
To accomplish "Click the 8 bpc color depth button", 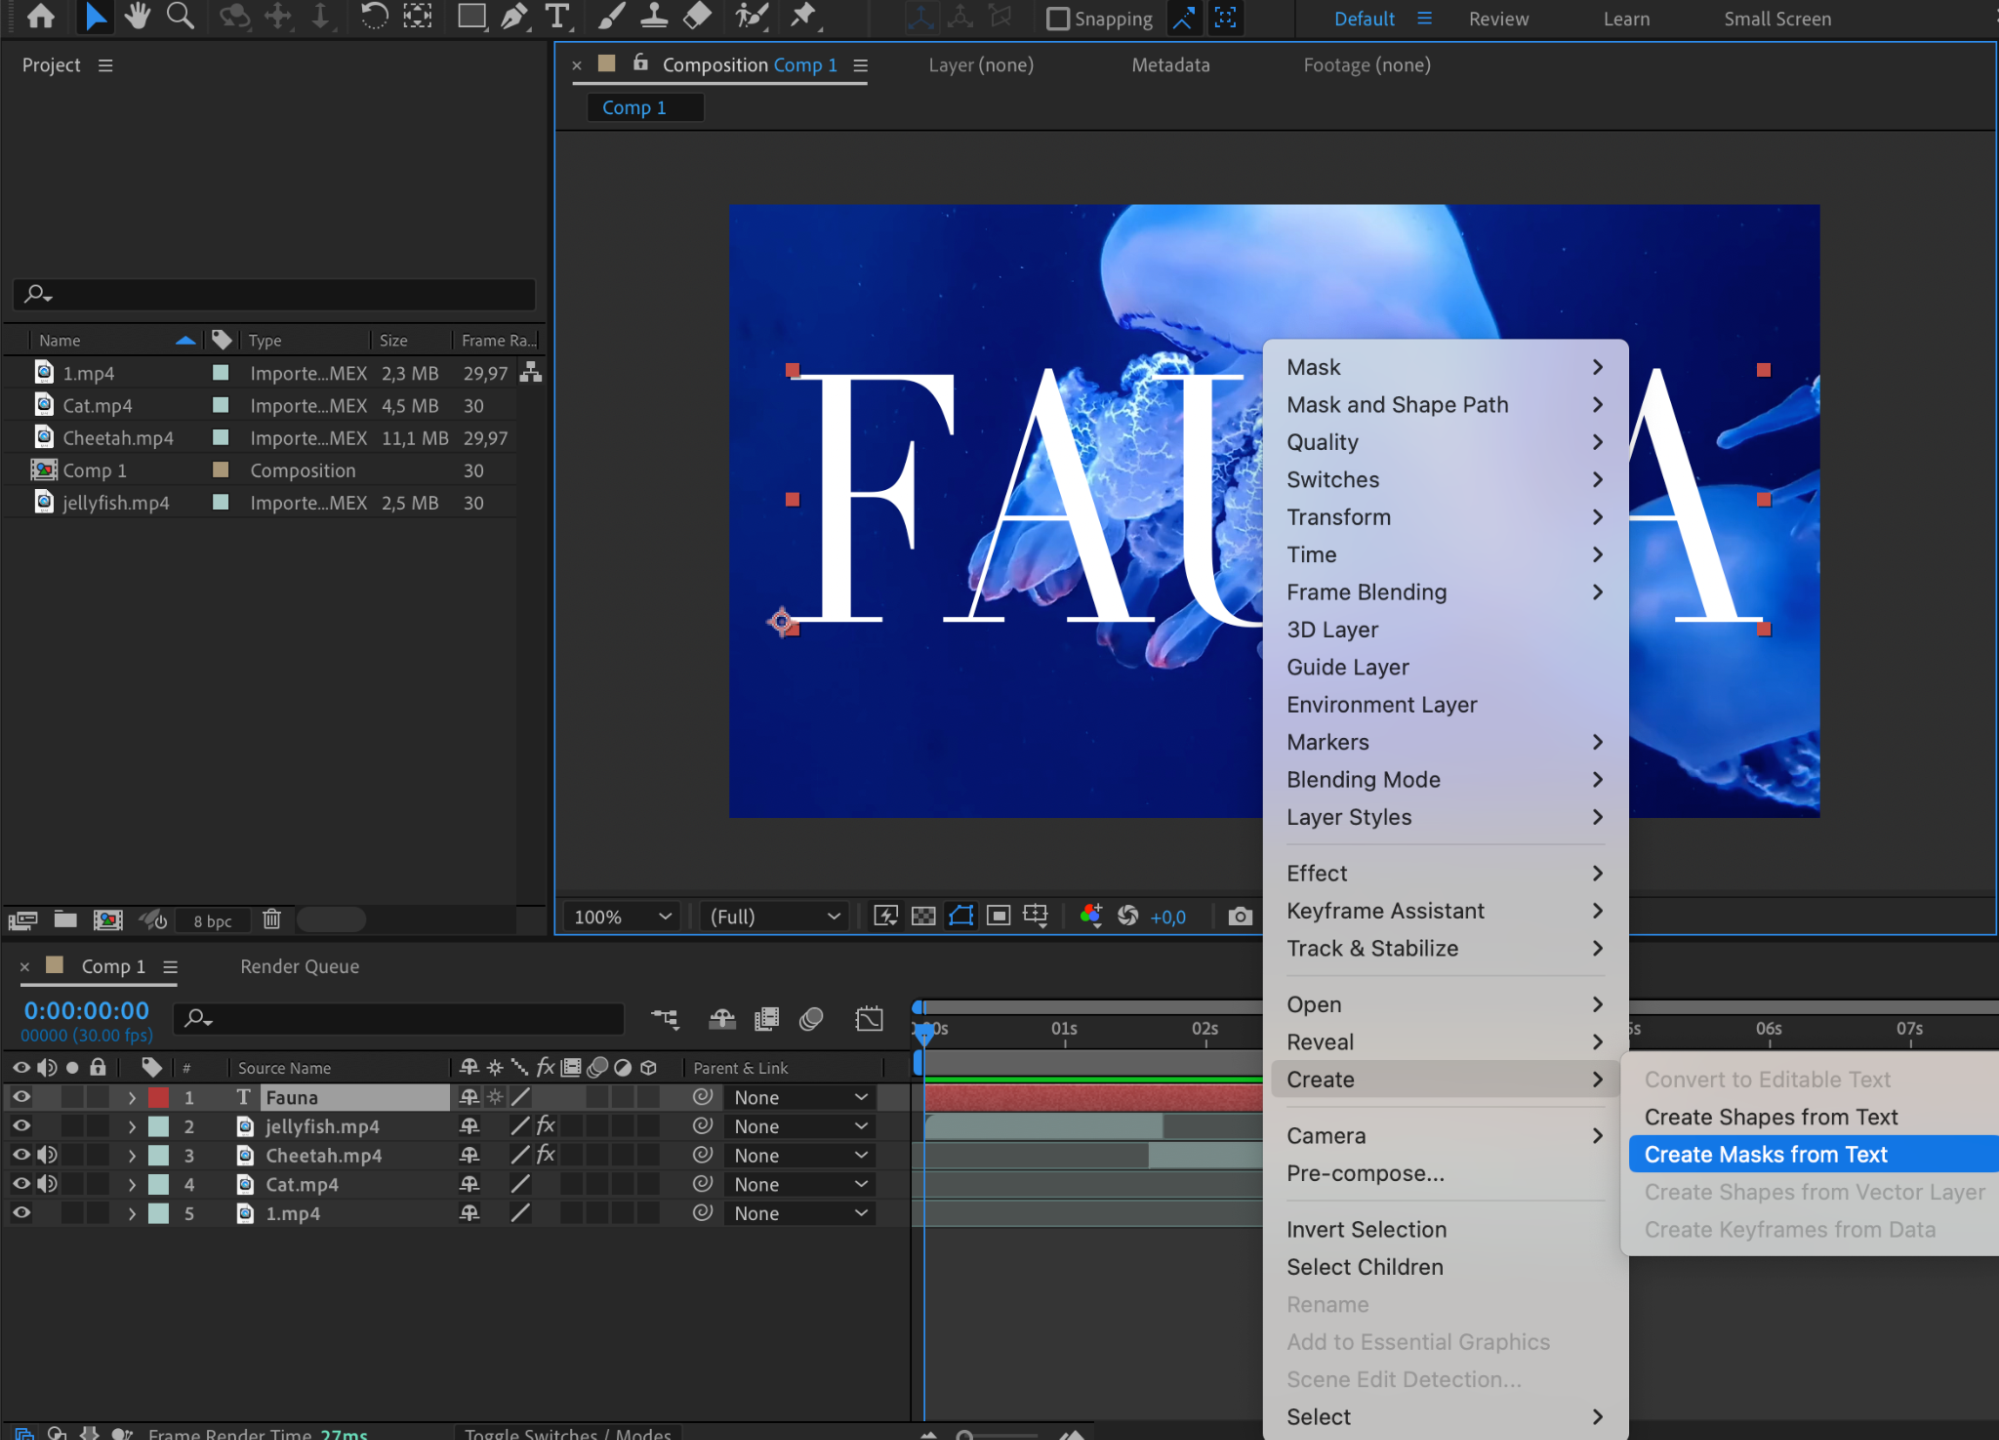I will (212, 920).
